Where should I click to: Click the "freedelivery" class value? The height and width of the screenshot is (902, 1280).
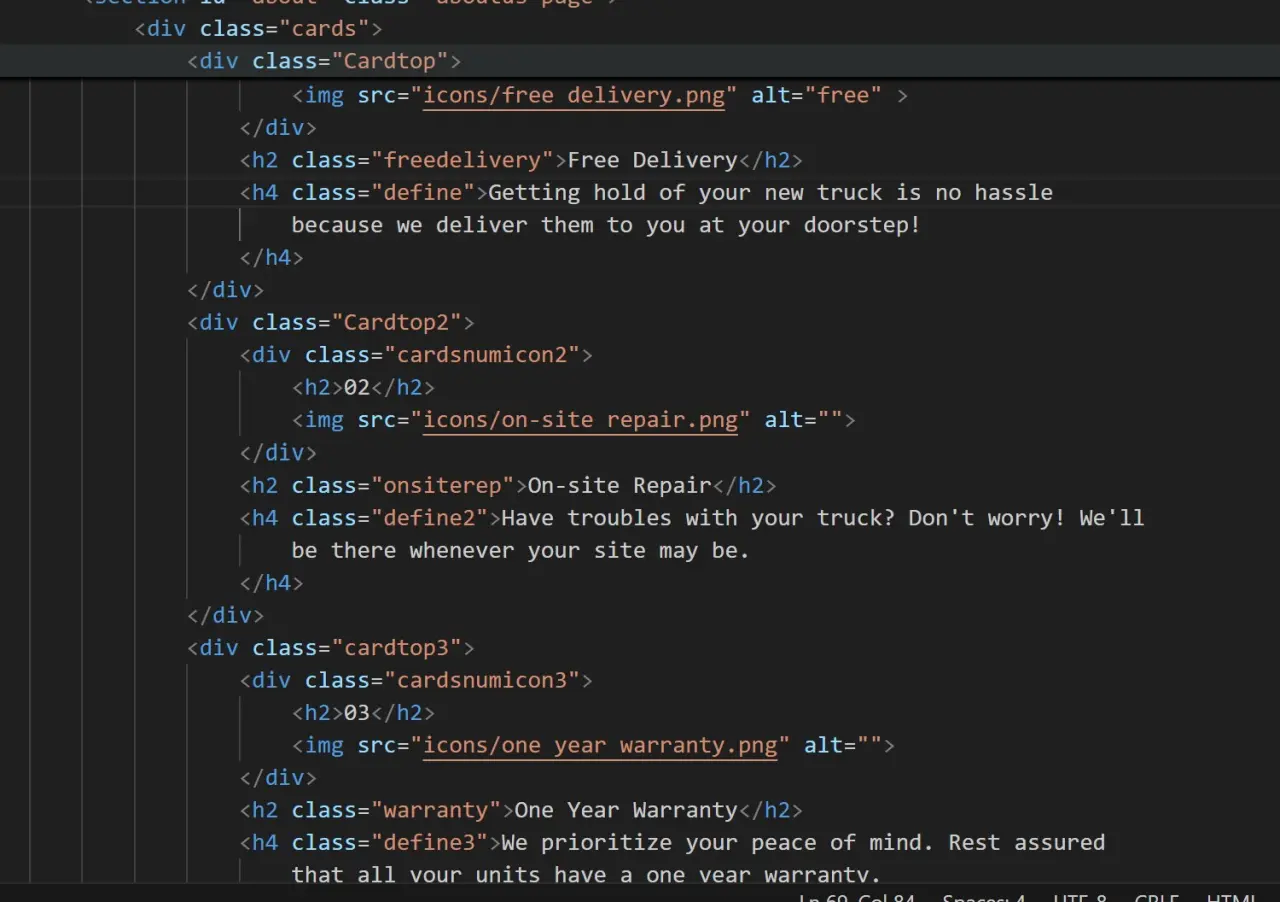coord(462,160)
